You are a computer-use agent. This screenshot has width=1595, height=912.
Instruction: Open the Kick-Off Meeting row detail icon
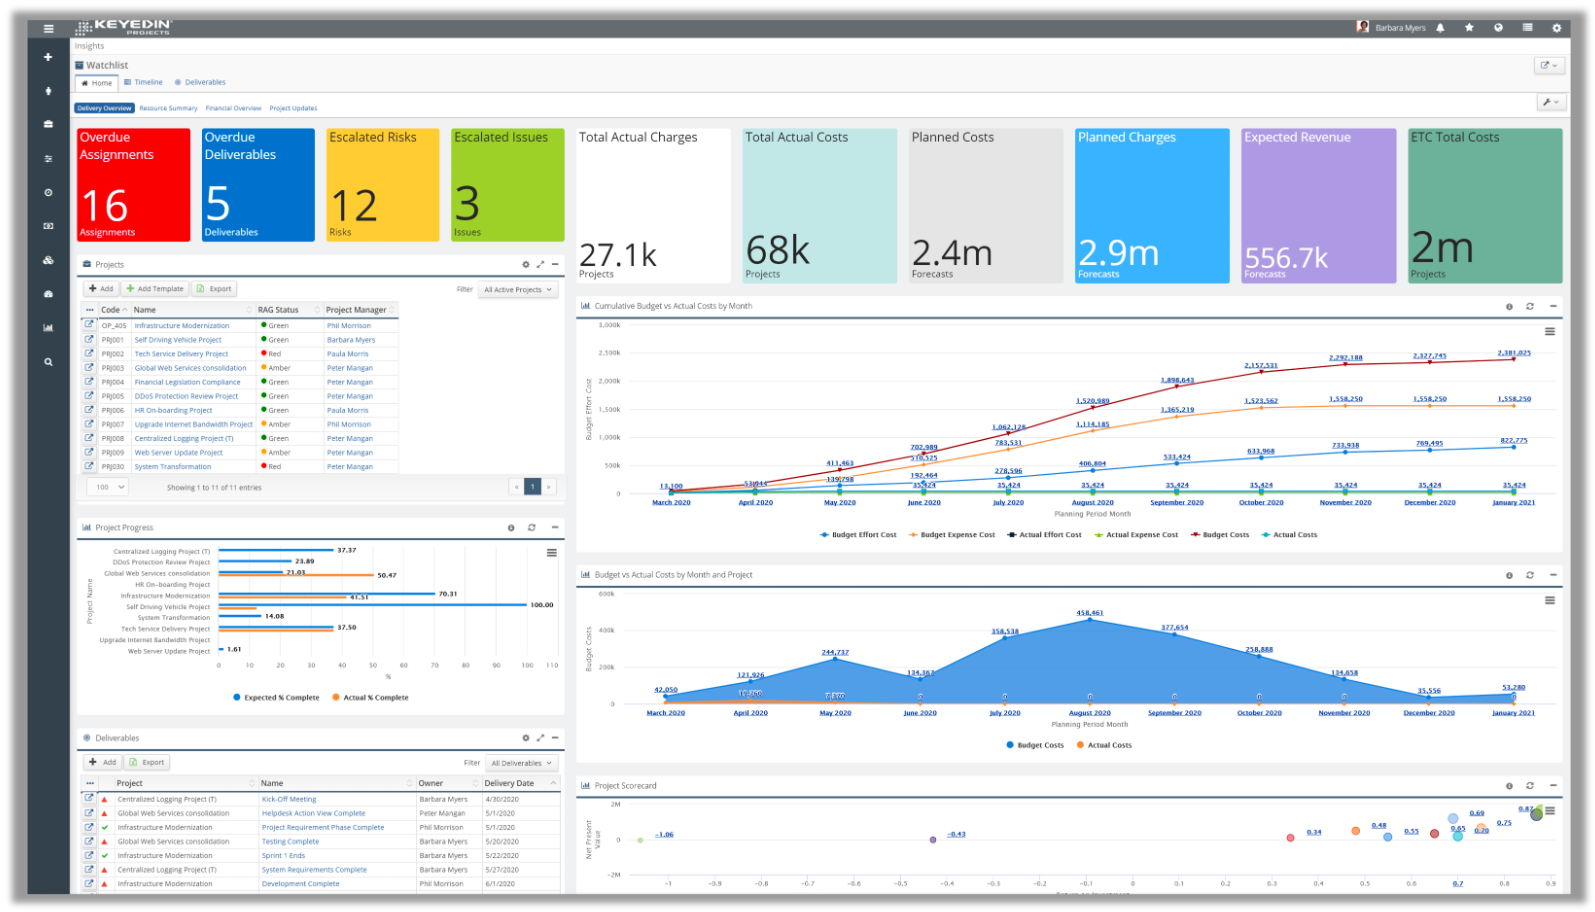[89, 799]
